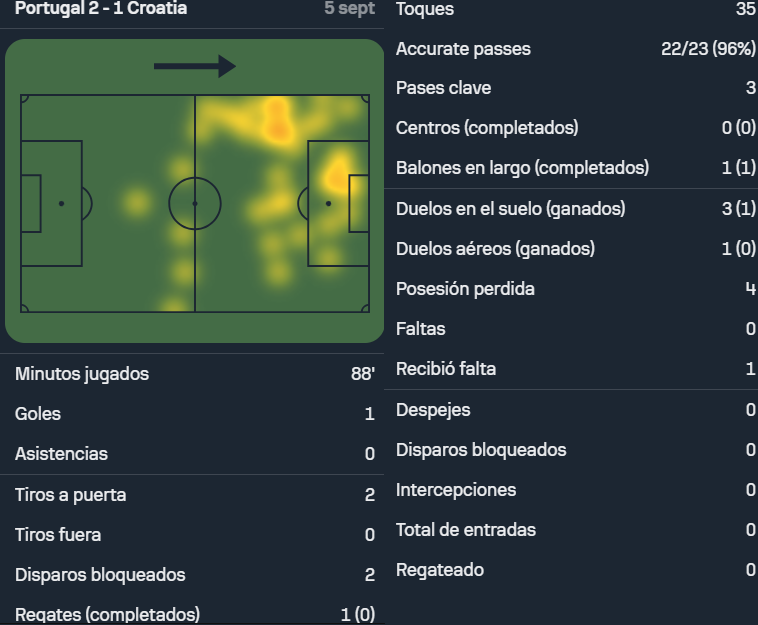Viewport: 758px width, 625px height.
Task: Click the attack direction arrow icon
Action: click(x=195, y=66)
